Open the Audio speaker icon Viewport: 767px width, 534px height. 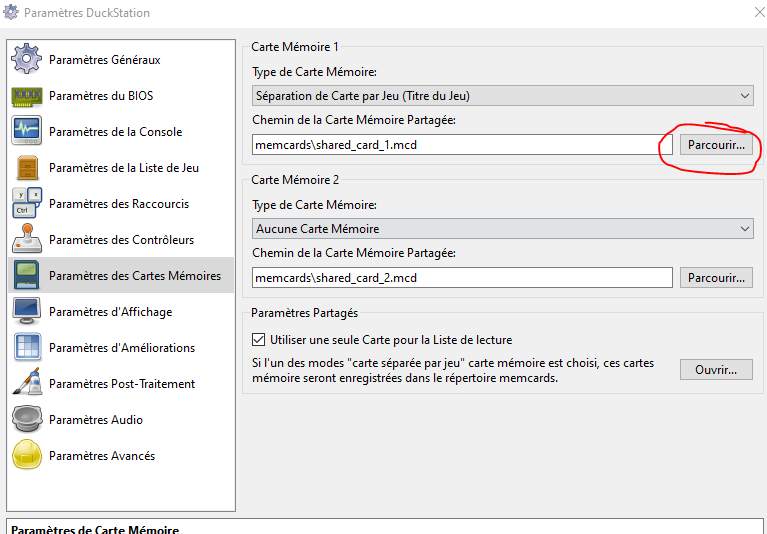point(27,420)
